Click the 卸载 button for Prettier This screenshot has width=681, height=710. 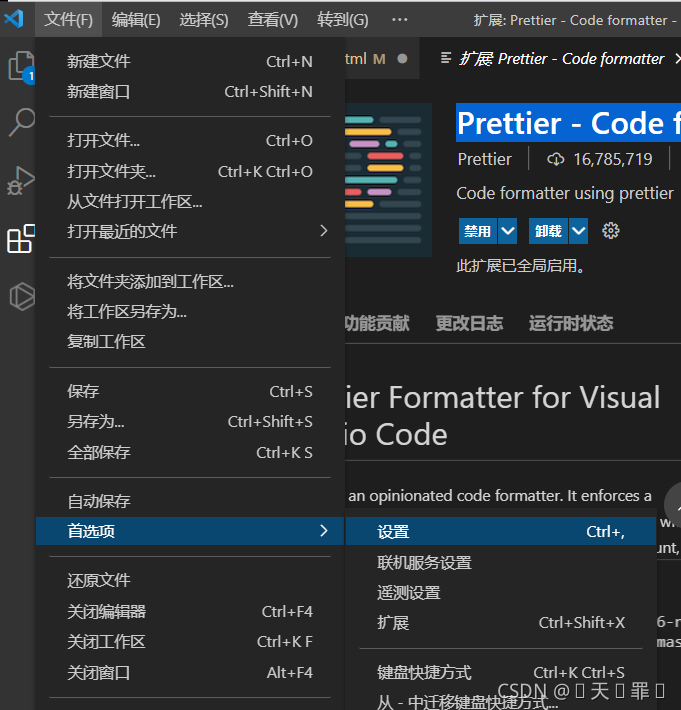(548, 231)
